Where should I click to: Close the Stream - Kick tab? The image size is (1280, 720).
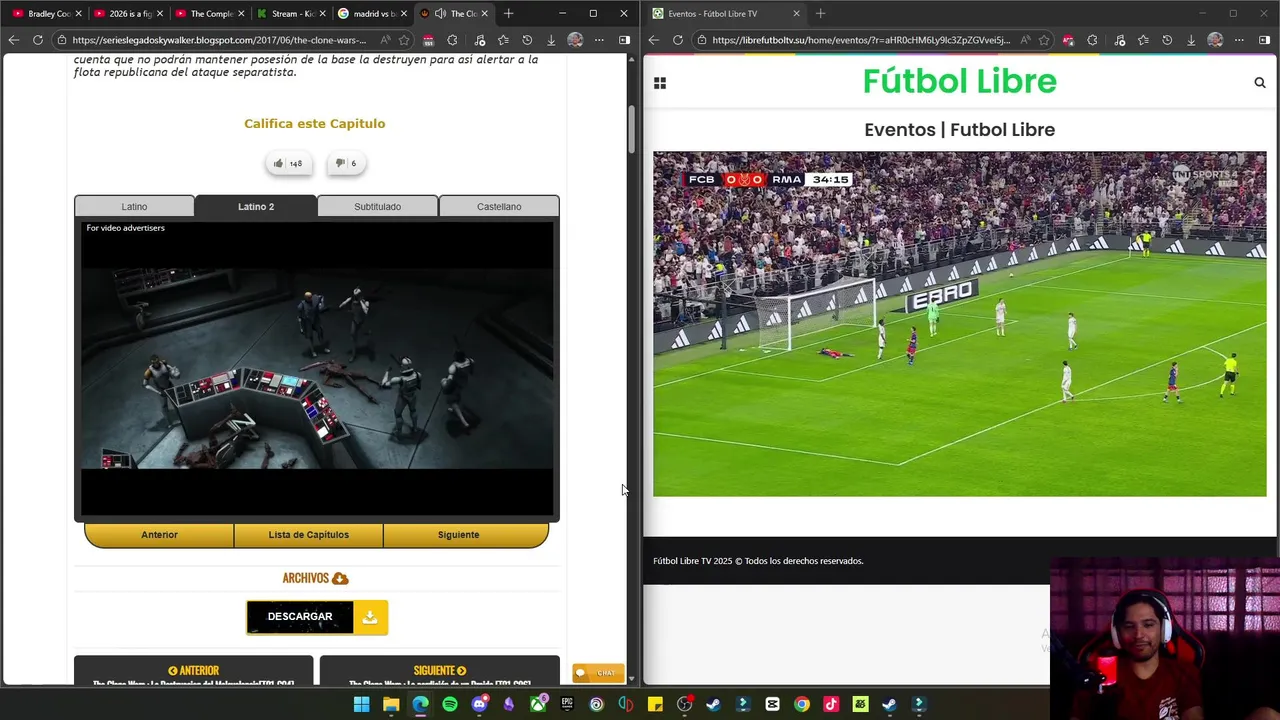tap(322, 14)
